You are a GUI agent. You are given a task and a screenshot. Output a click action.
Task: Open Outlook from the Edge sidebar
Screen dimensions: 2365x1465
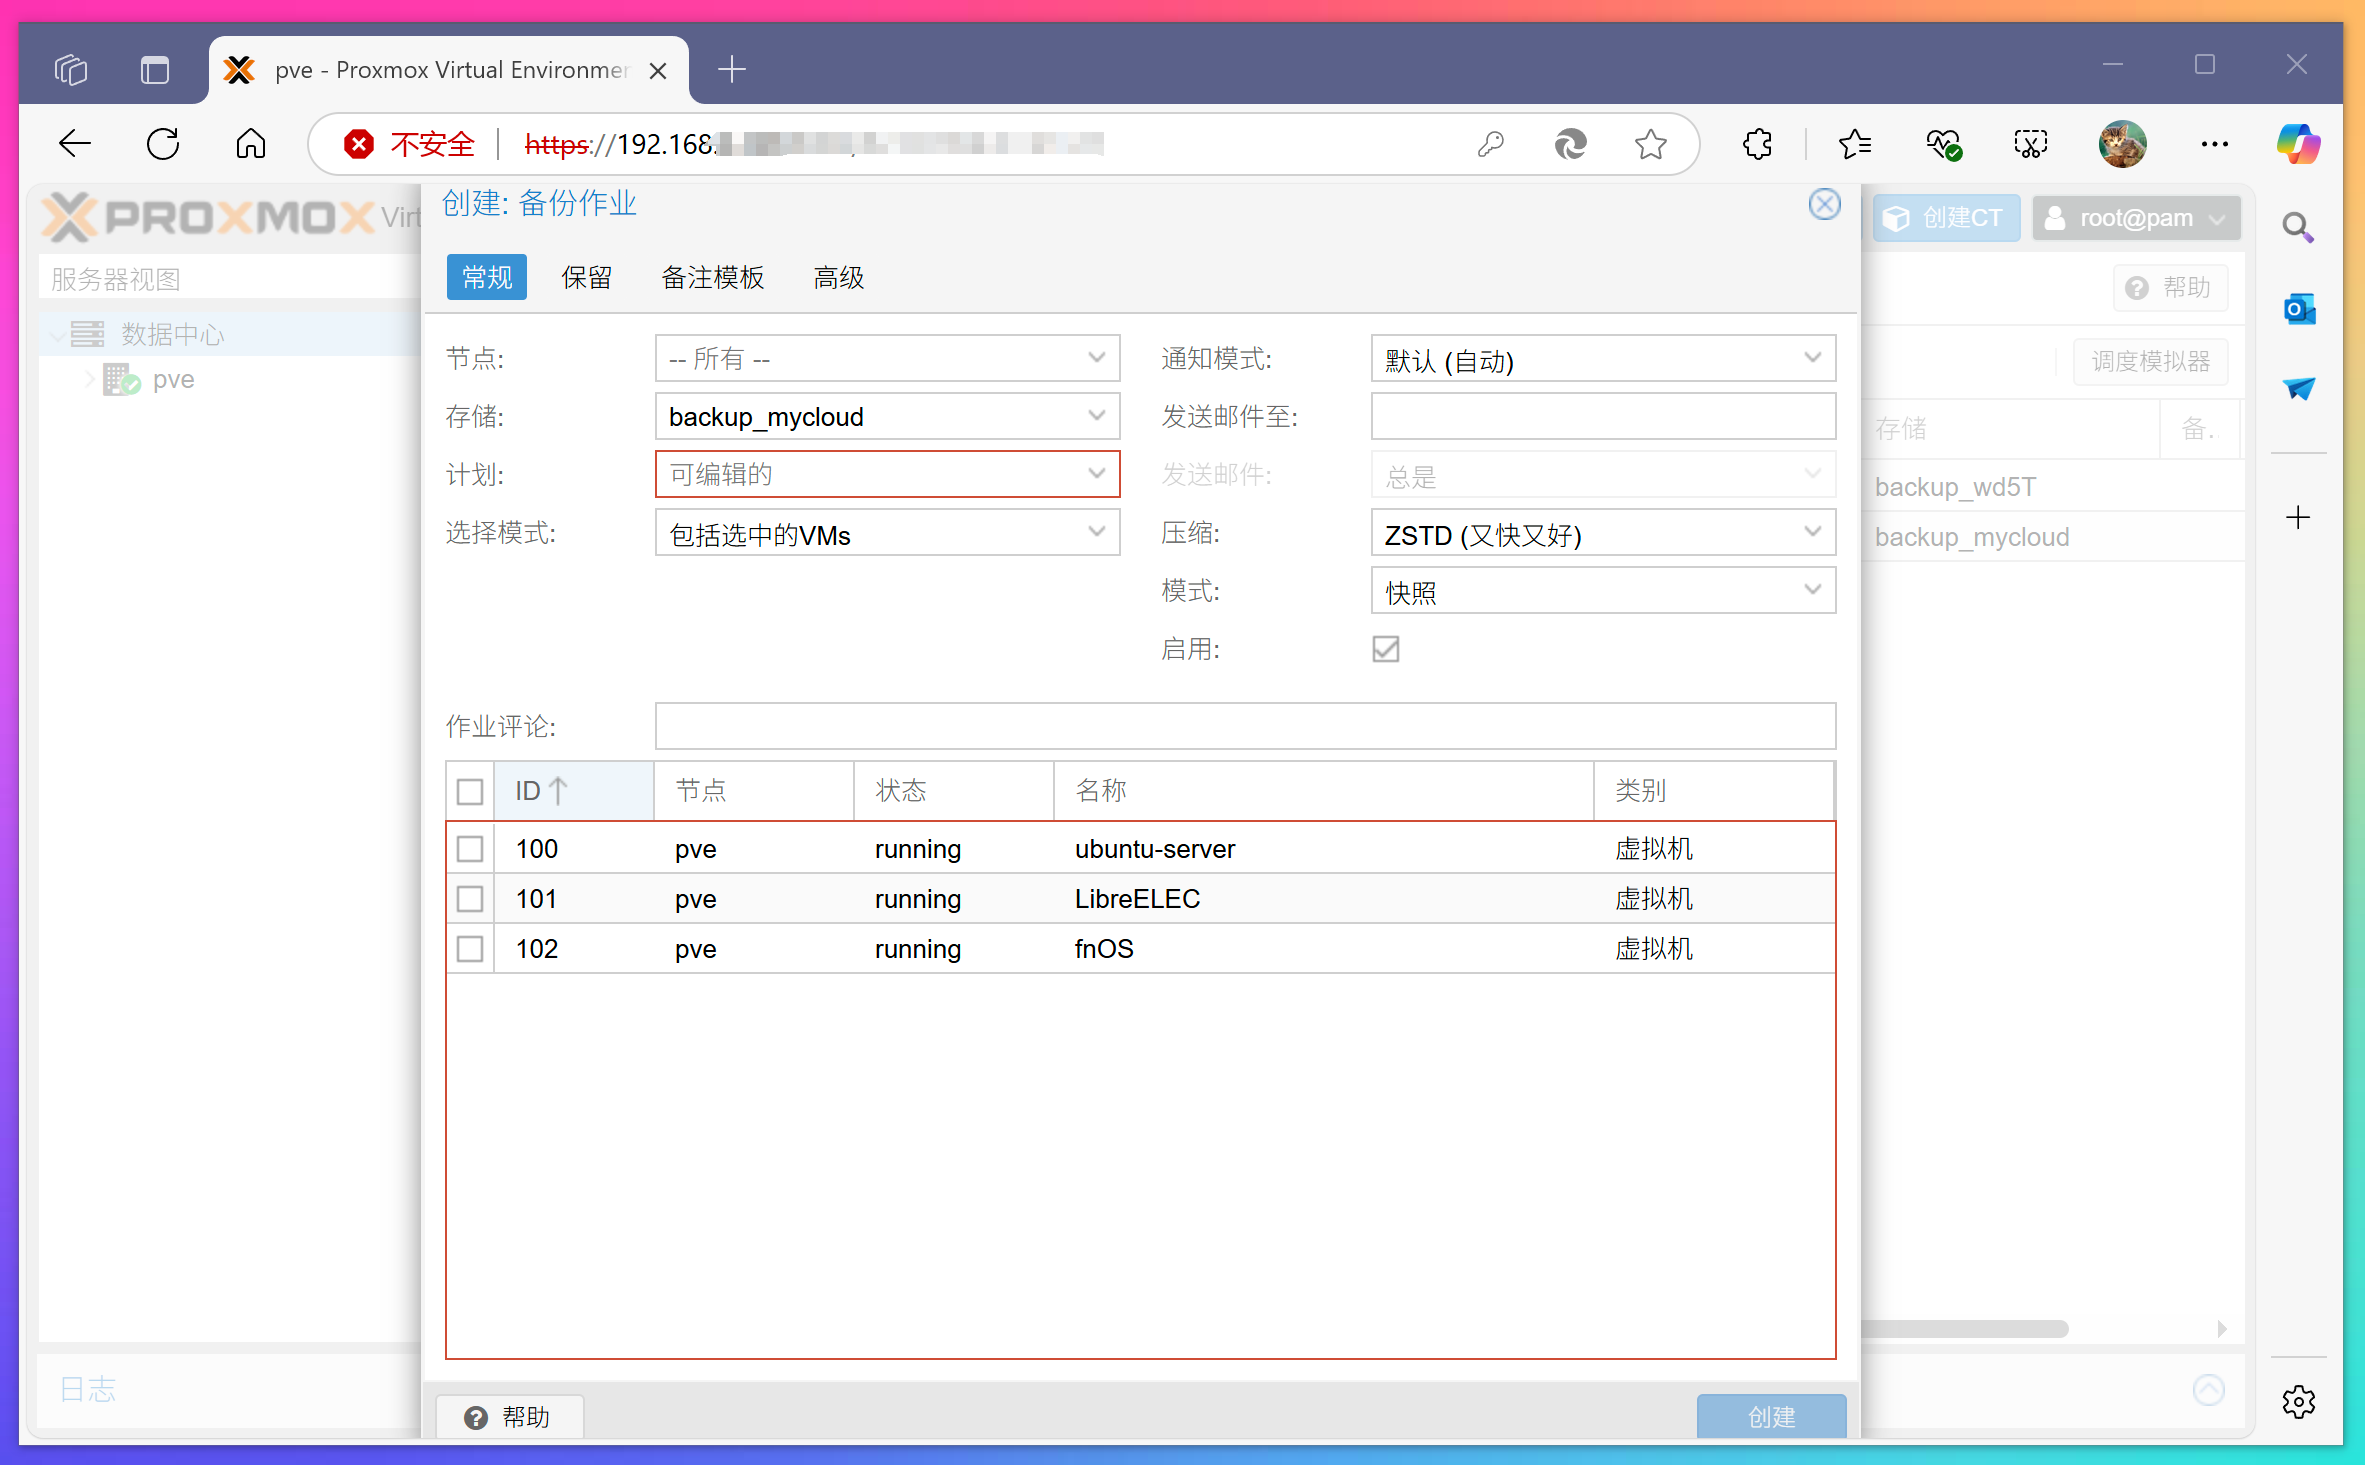[x=2299, y=308]
